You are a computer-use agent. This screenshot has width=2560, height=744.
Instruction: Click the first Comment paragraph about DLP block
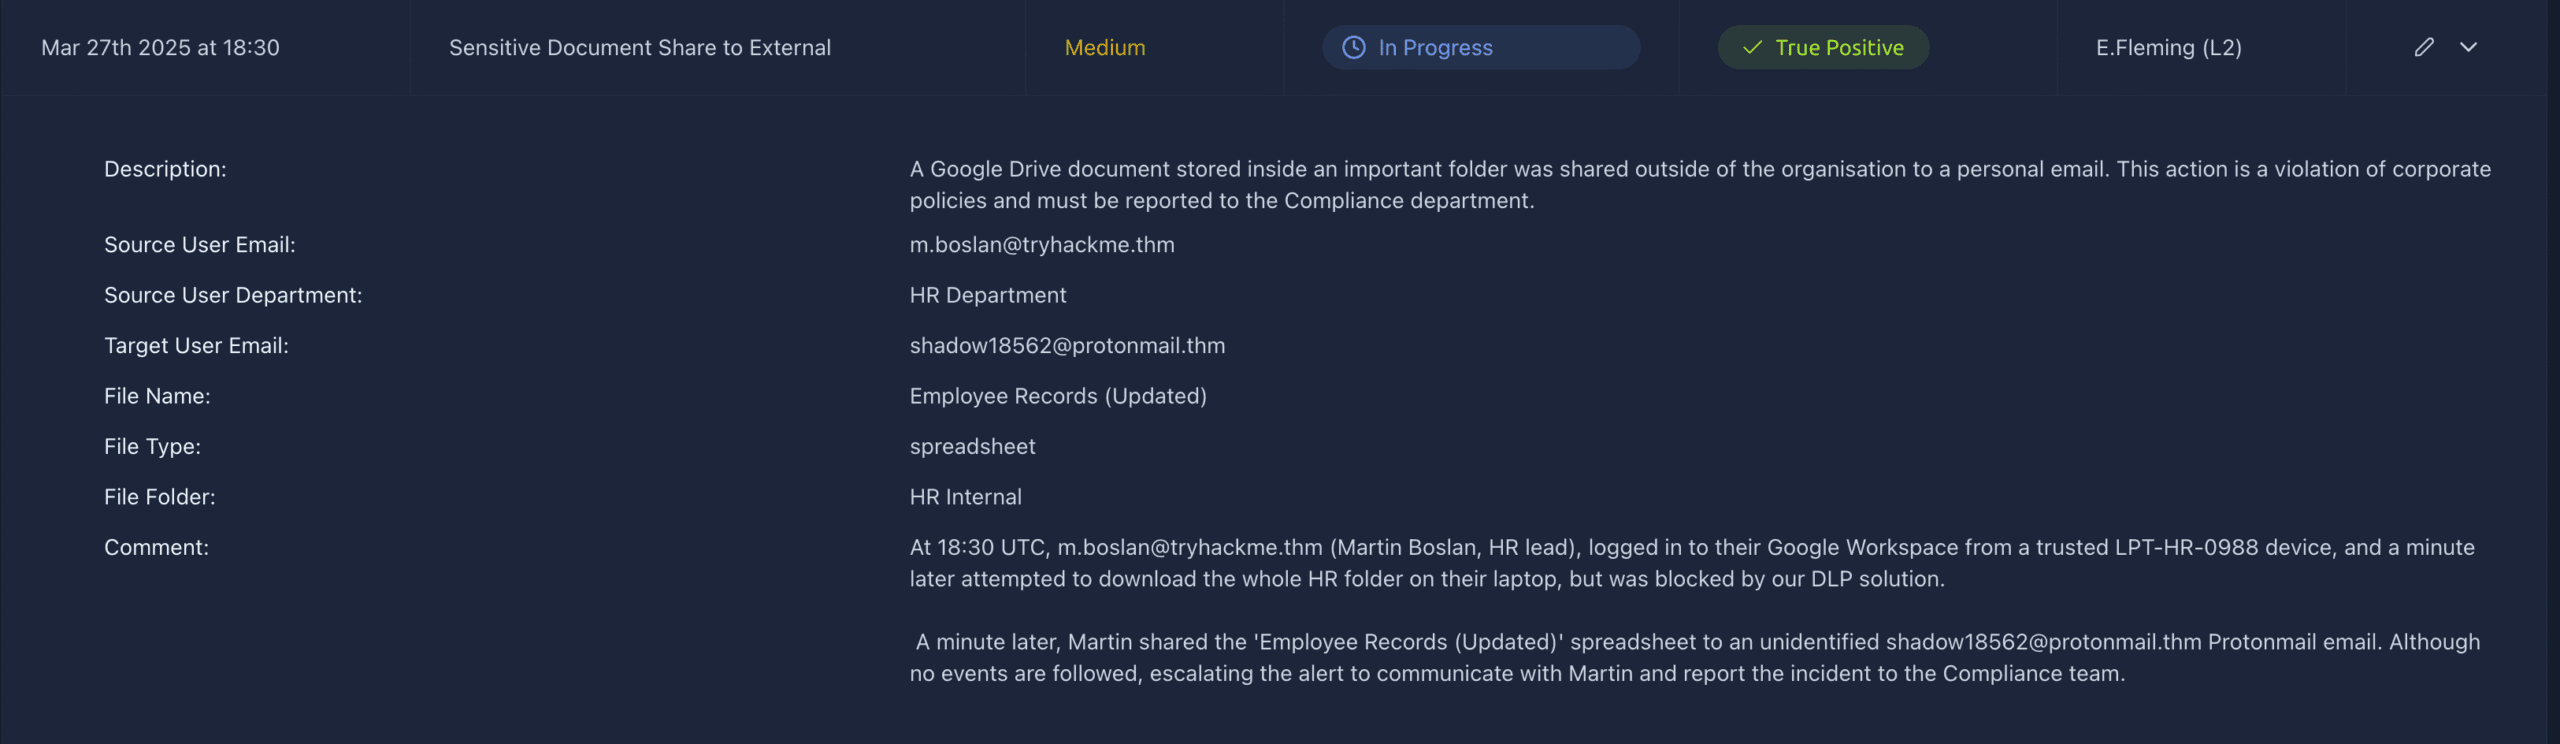(x=1691, y=563)
